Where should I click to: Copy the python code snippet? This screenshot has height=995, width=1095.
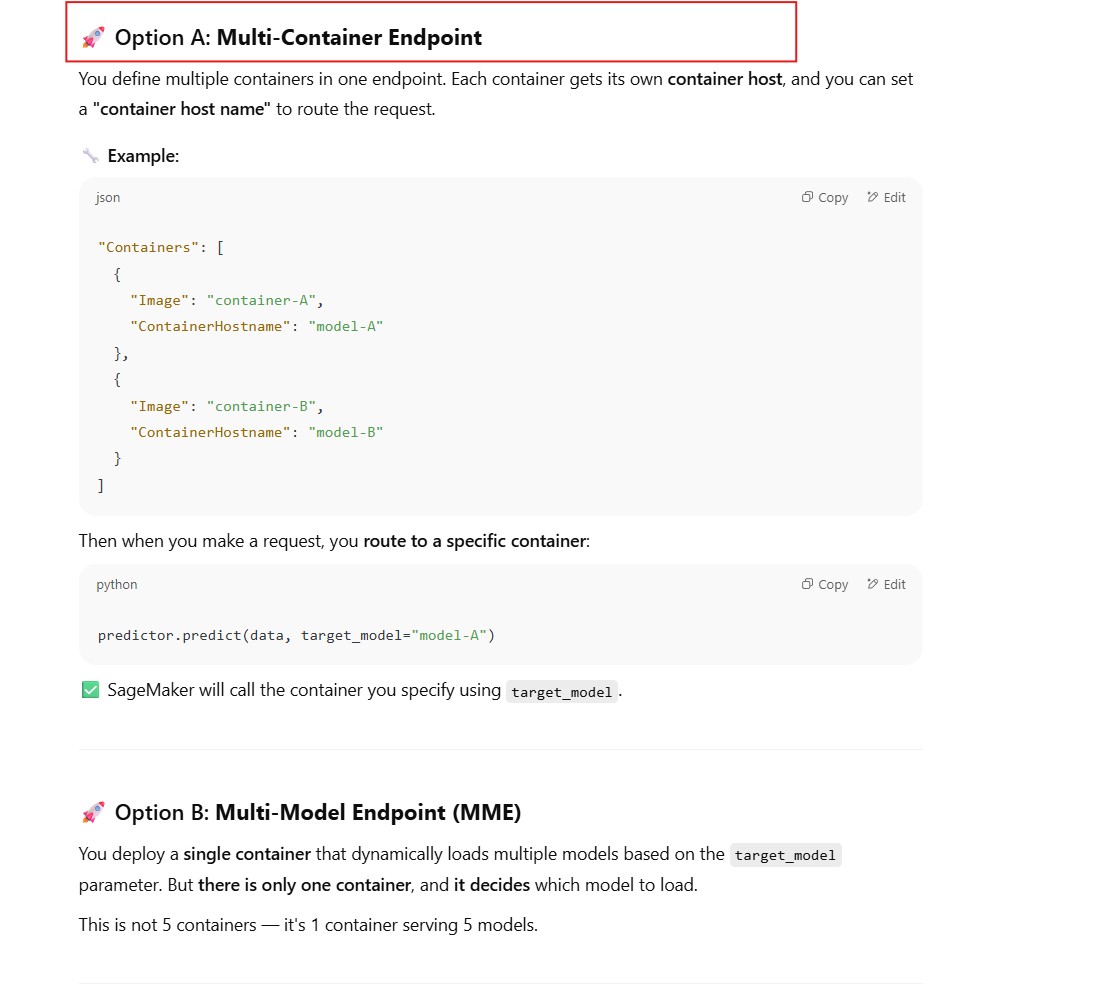(825, 585)
